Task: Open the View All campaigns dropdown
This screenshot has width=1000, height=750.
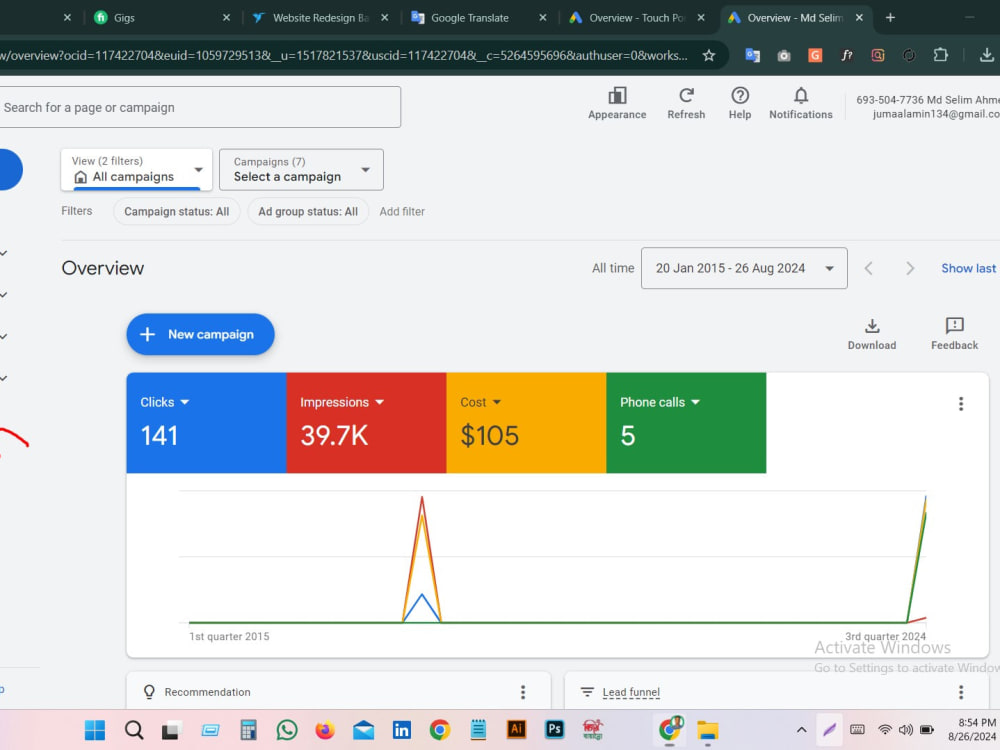Action: pos(136,170)
